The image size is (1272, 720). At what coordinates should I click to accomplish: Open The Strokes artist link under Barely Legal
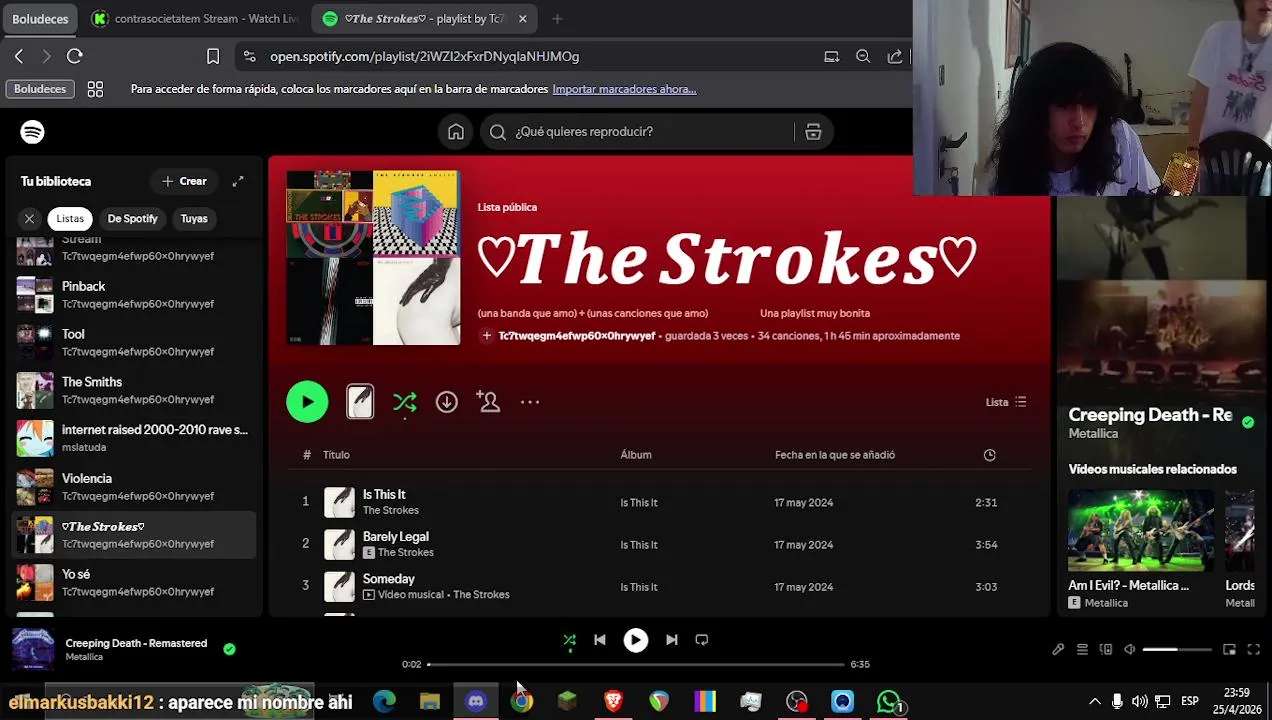point(405,552)
